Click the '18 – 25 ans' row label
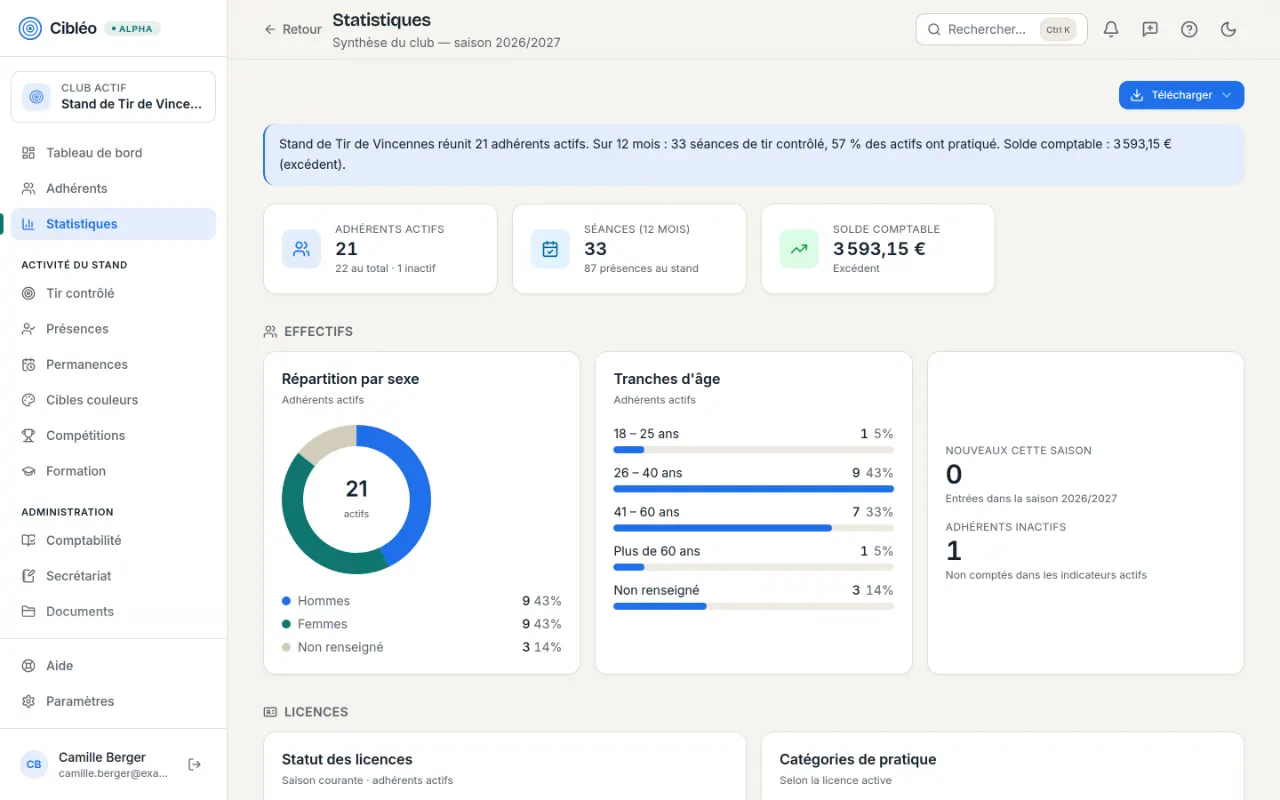Screen dimensions: 1280x800 (x=646, y=434)
